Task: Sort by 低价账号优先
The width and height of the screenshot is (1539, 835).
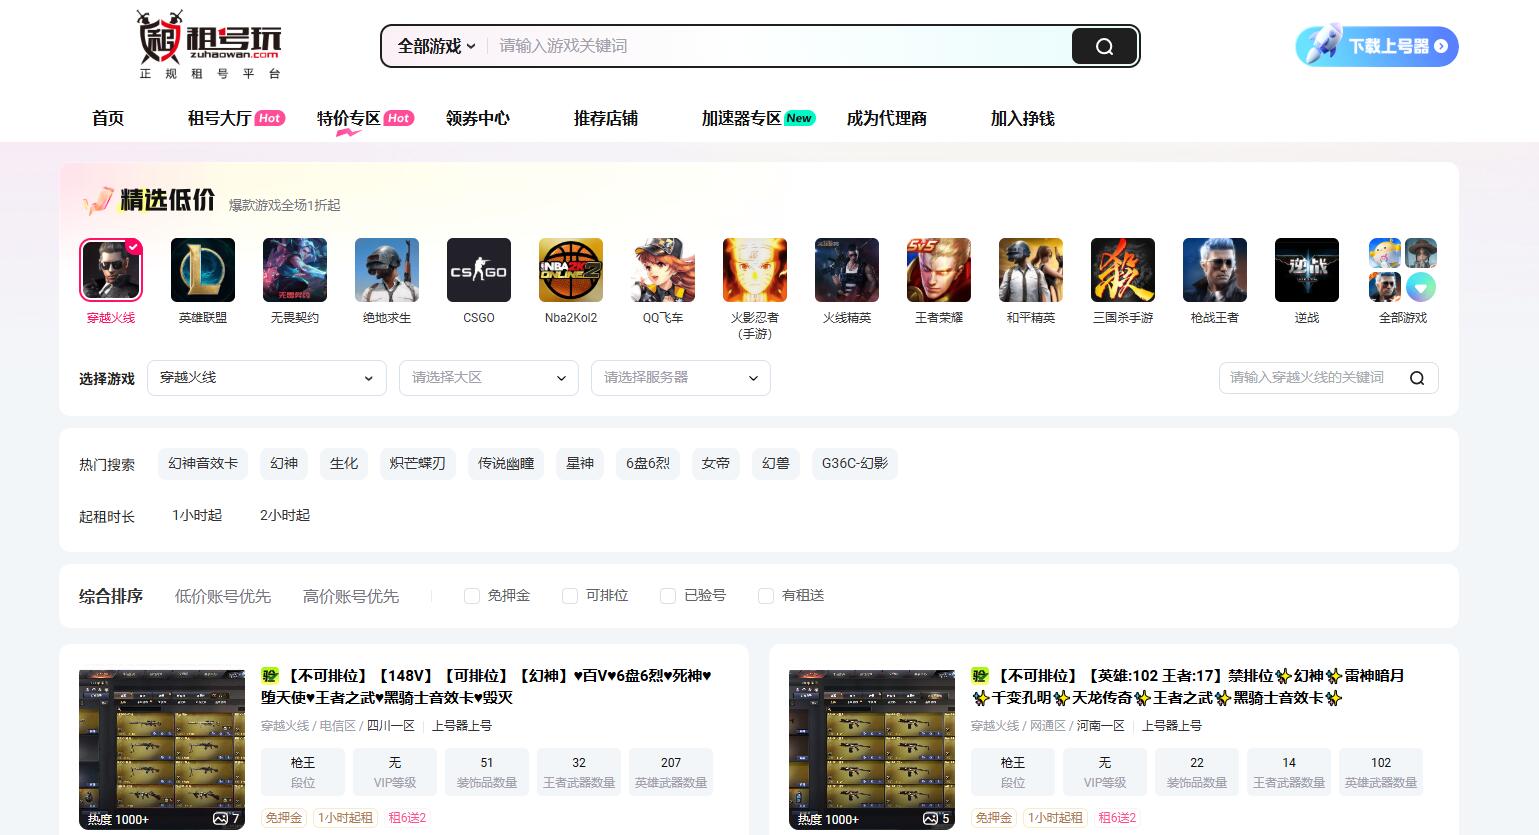Action: (223, 596)
